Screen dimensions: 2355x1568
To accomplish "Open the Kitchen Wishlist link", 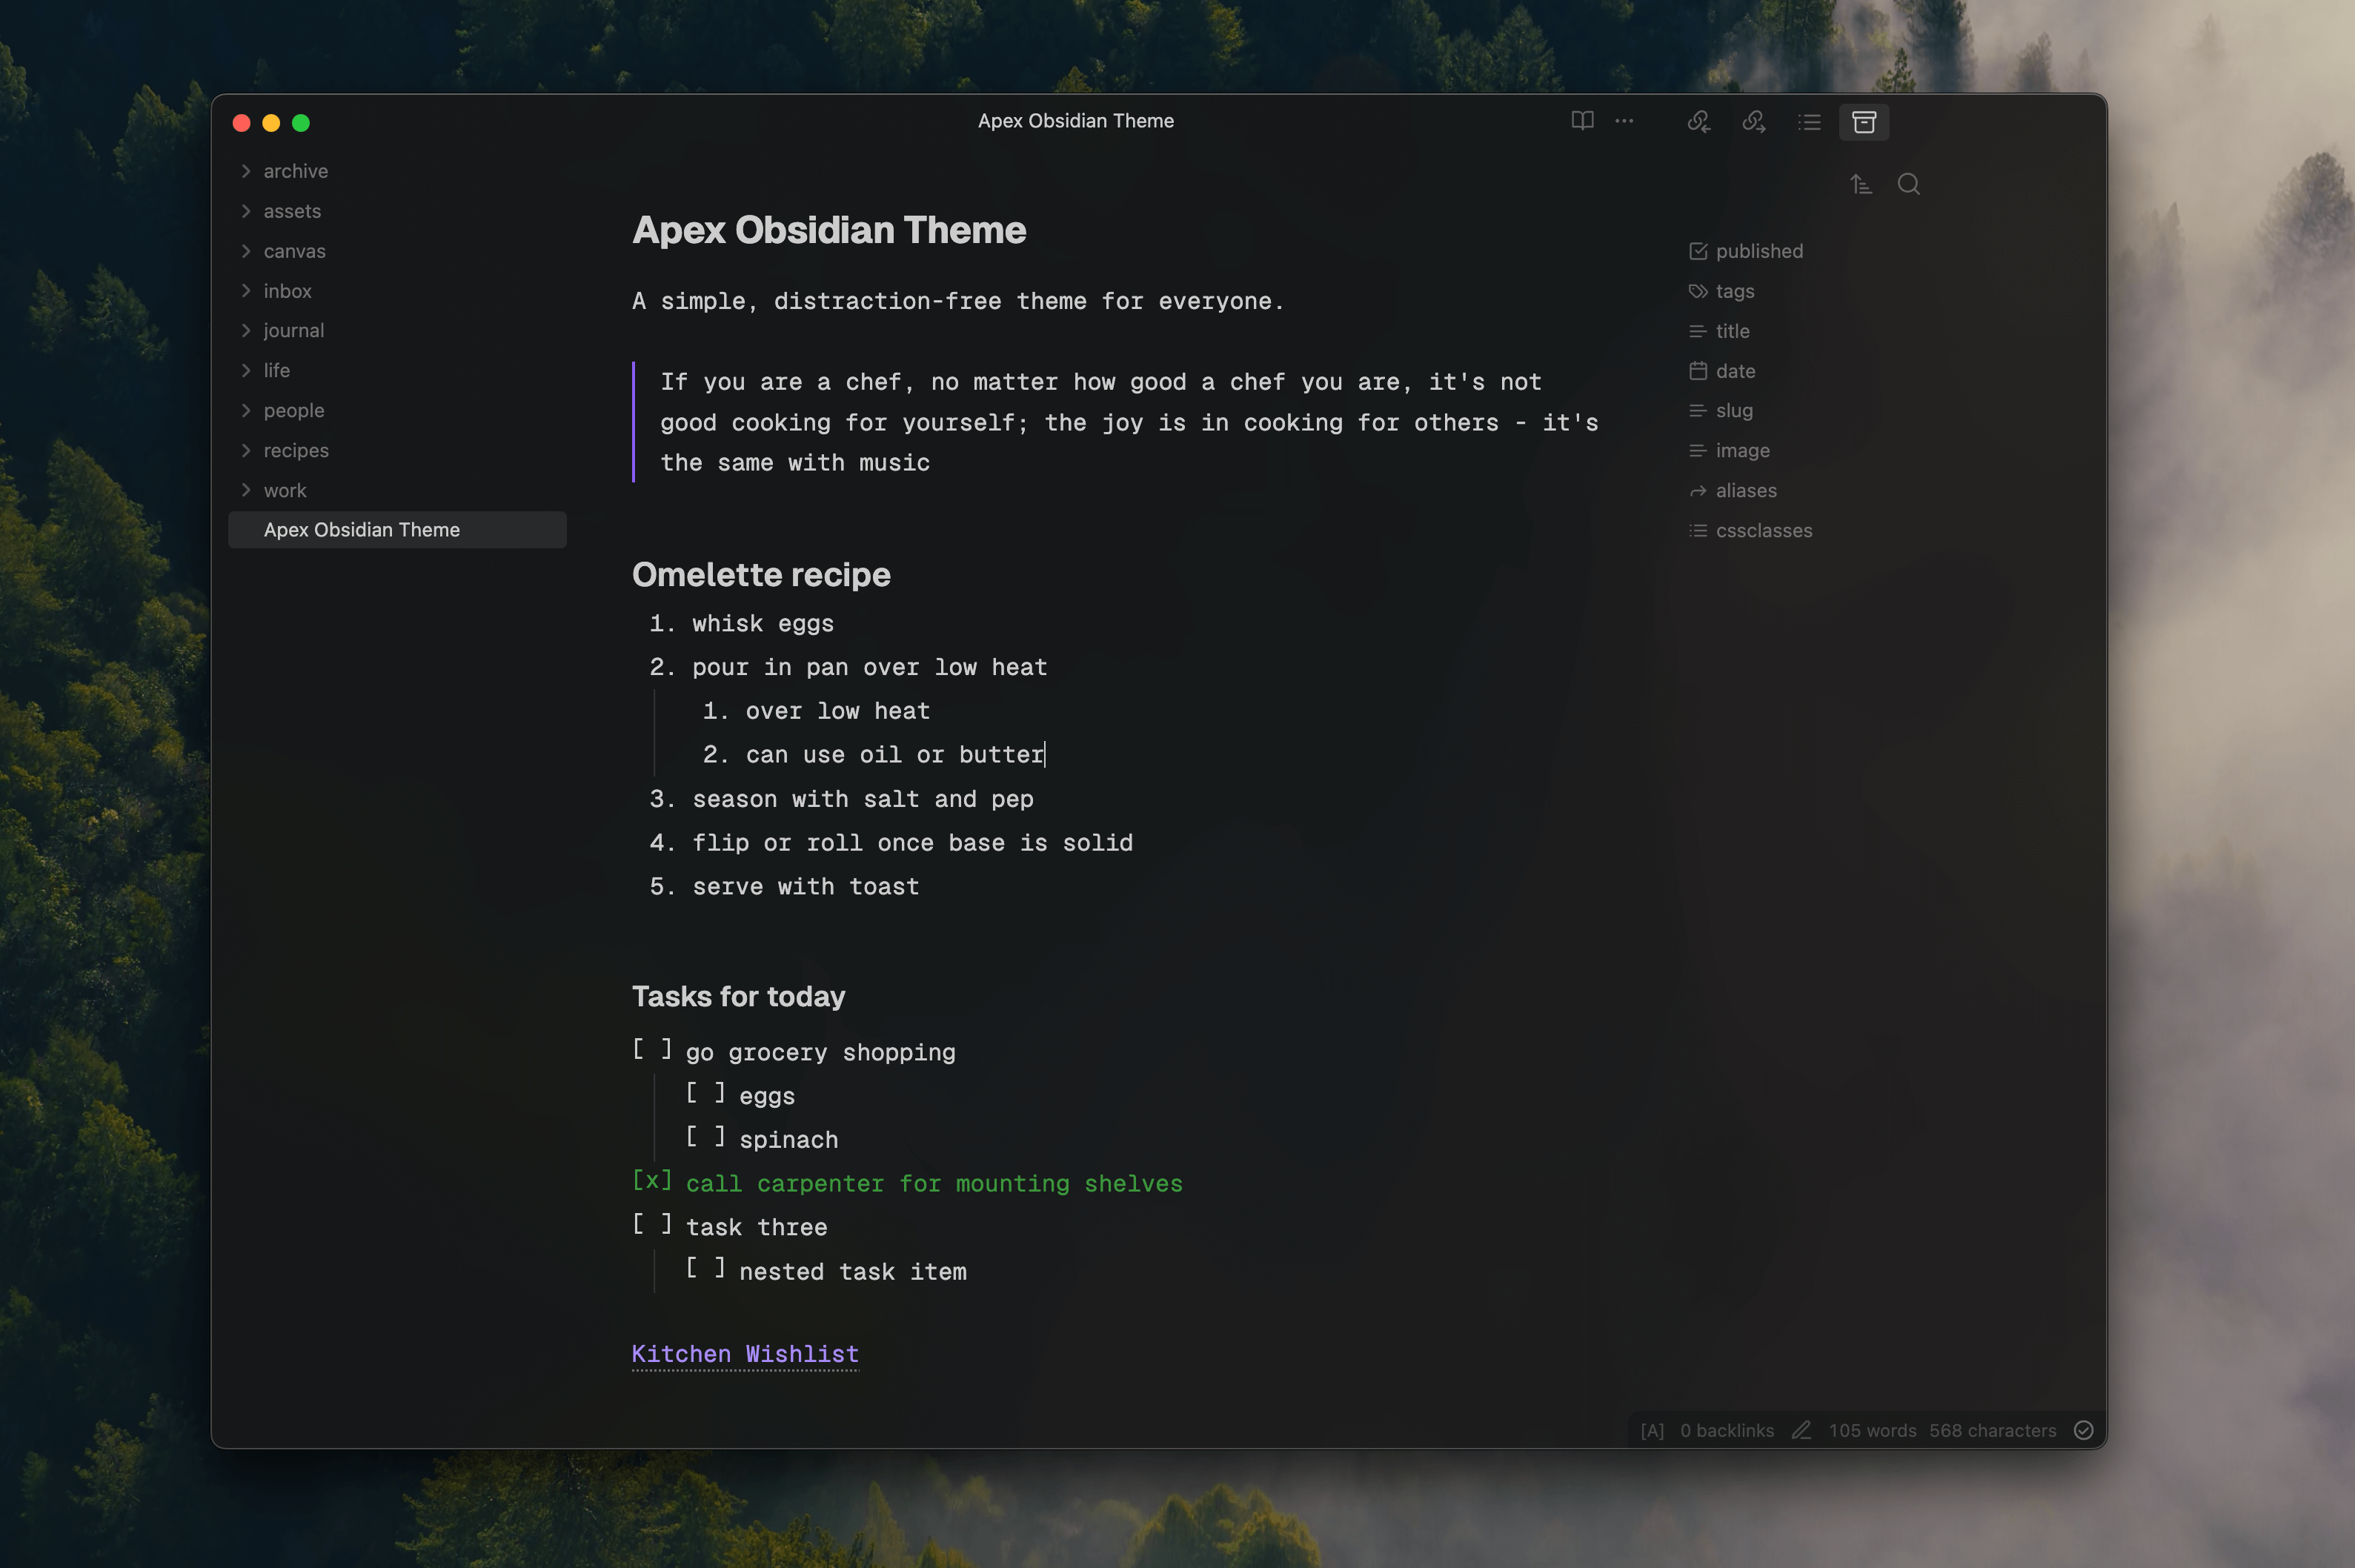I will (x=745, y=1354).
